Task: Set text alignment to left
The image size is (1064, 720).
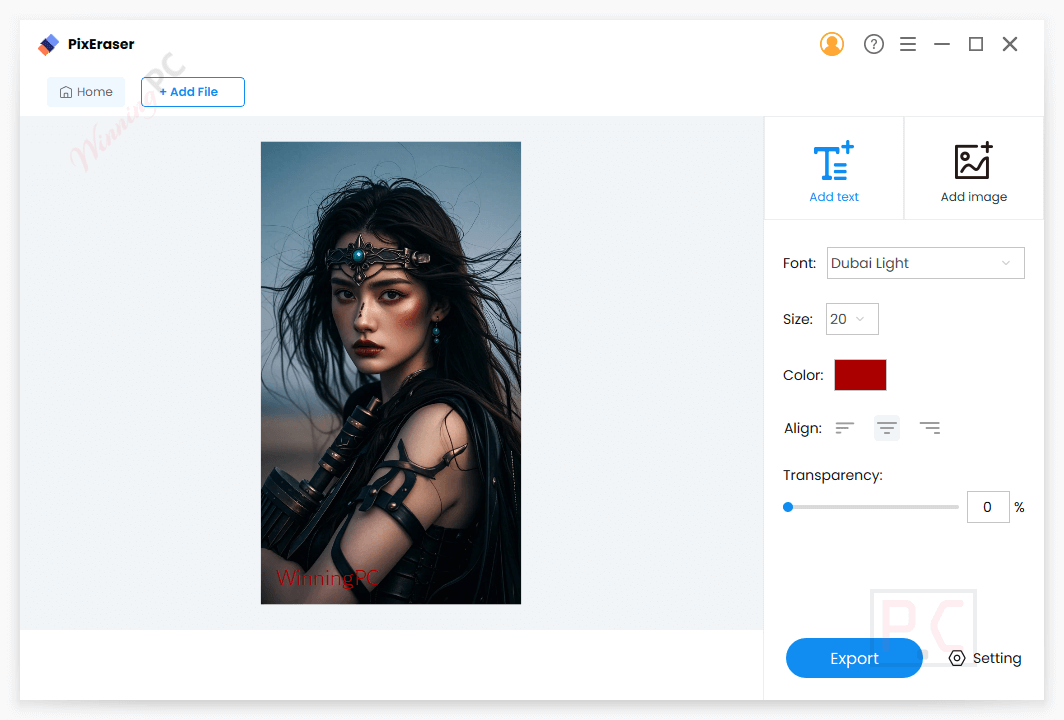Action: pyautogui.click(x=845, y=428)
